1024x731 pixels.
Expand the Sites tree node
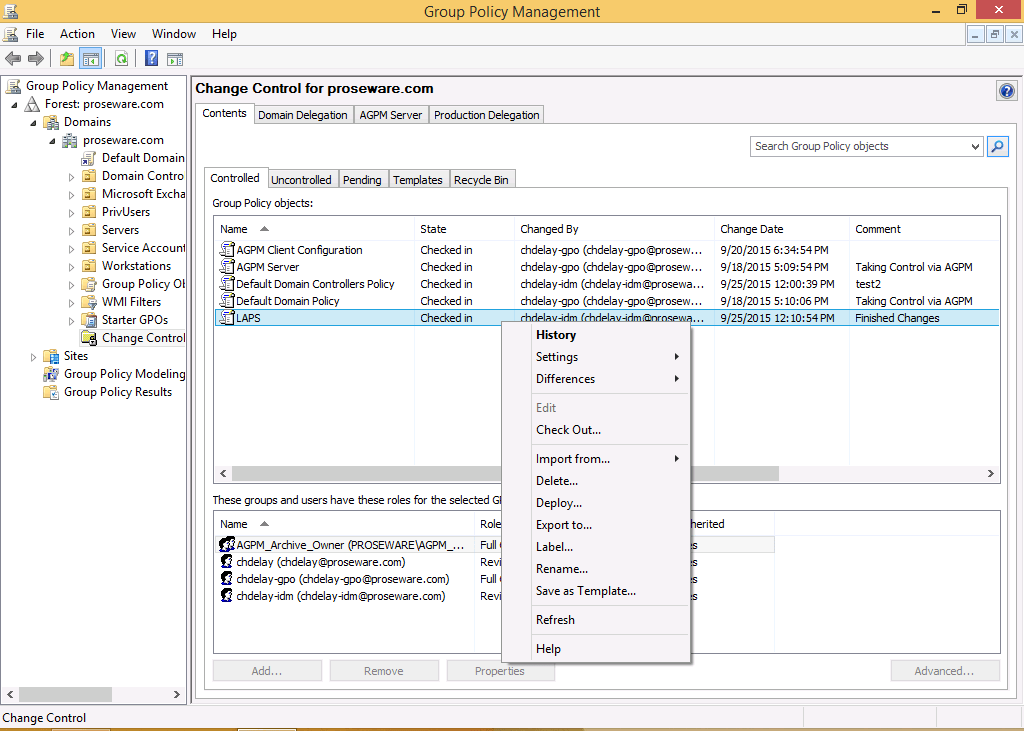pos(33,356)
